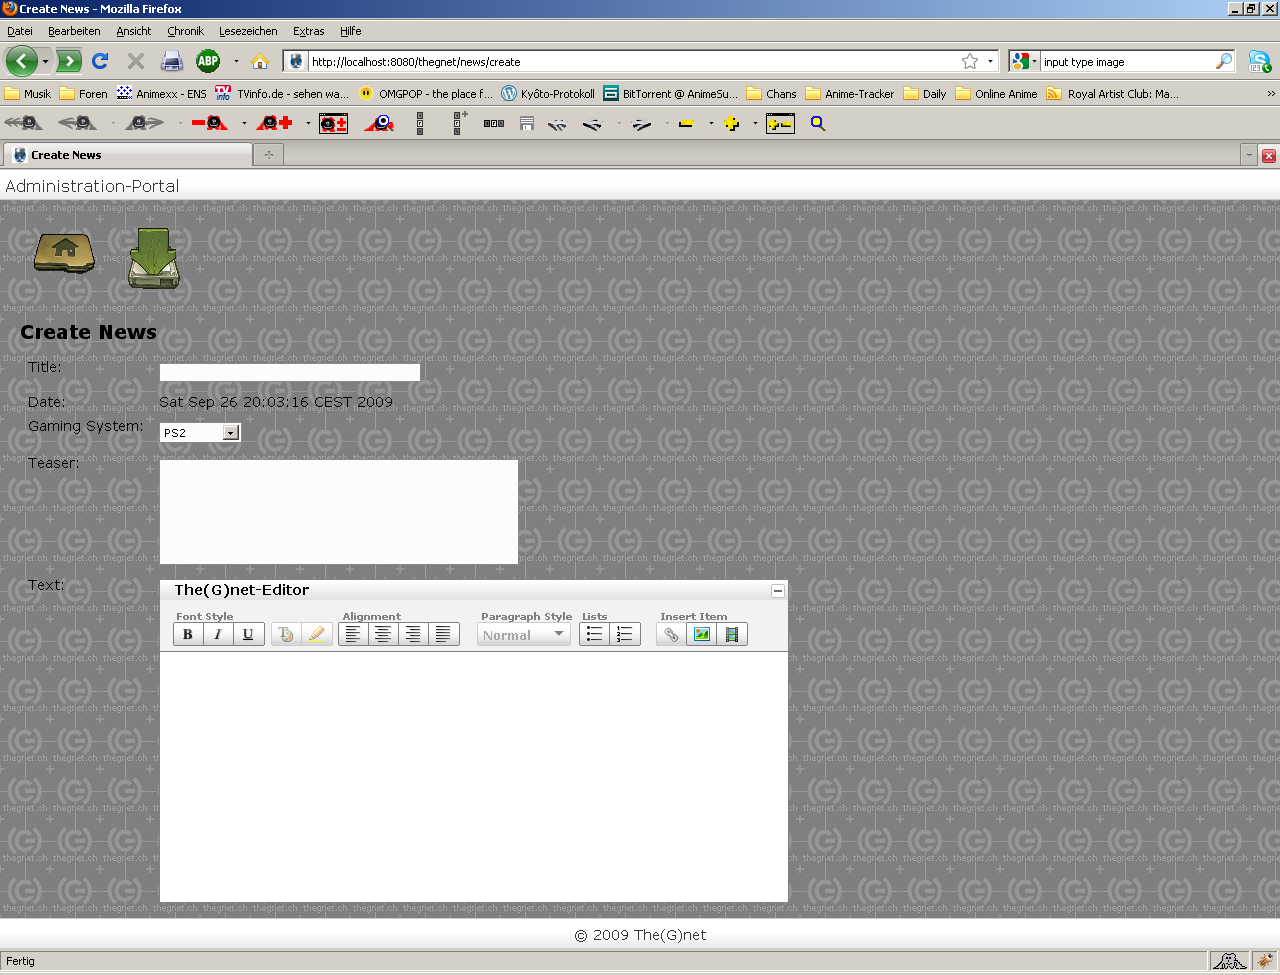Insert an image into the editor
This screenshot has width=1280, height=975.
coord(702,634)
